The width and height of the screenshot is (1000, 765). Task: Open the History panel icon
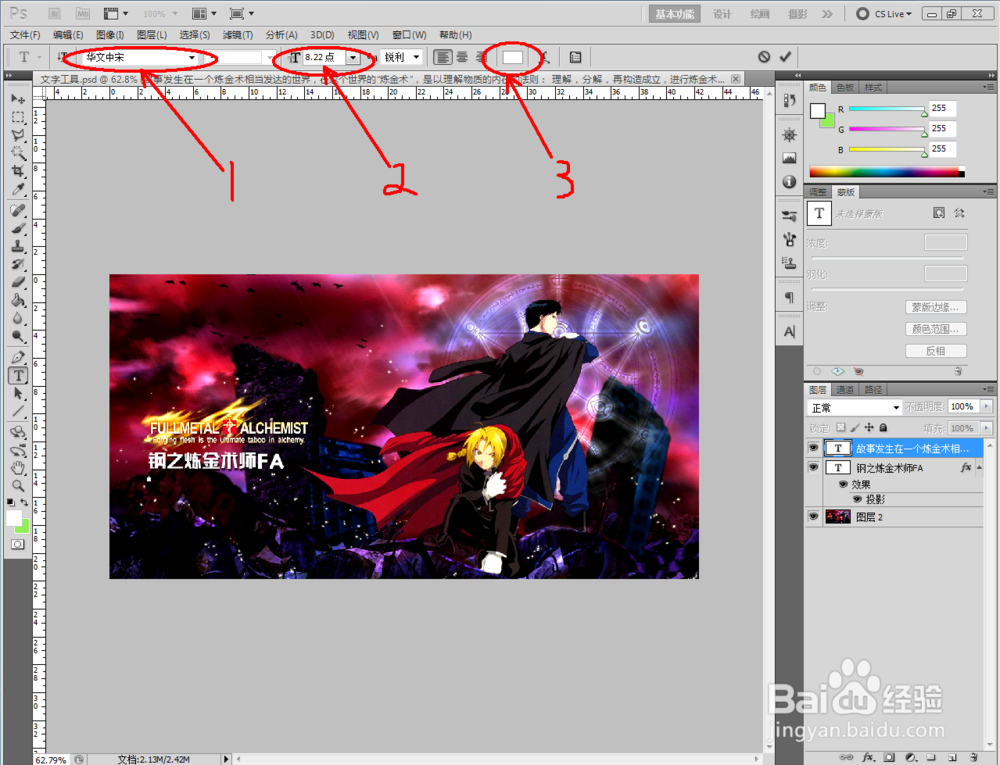pyautogui.click(x=790, y=101)
